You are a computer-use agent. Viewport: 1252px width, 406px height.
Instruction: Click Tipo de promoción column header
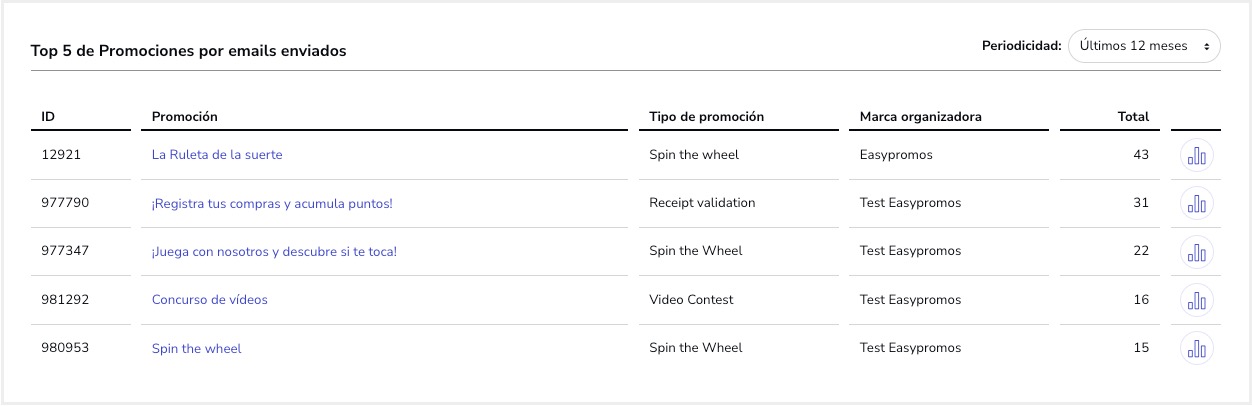pyautogui.click(x=707, y=117)
